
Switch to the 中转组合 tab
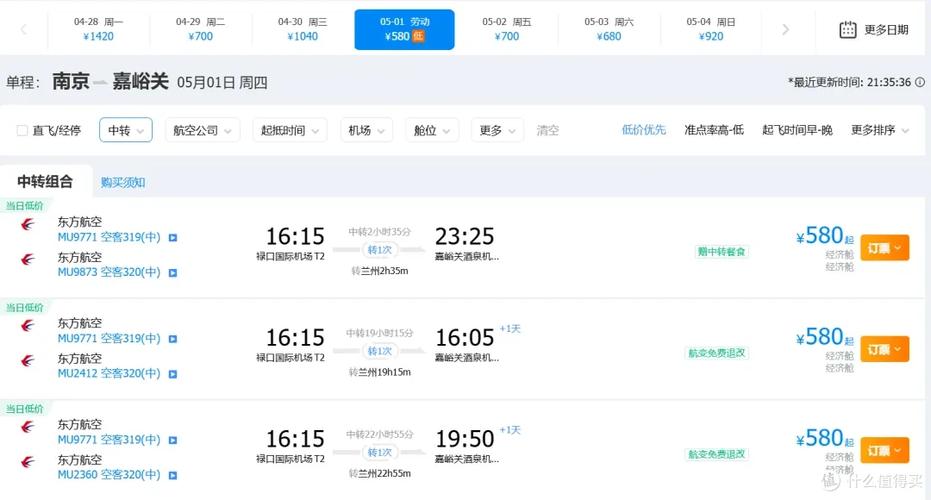point(45,182)
